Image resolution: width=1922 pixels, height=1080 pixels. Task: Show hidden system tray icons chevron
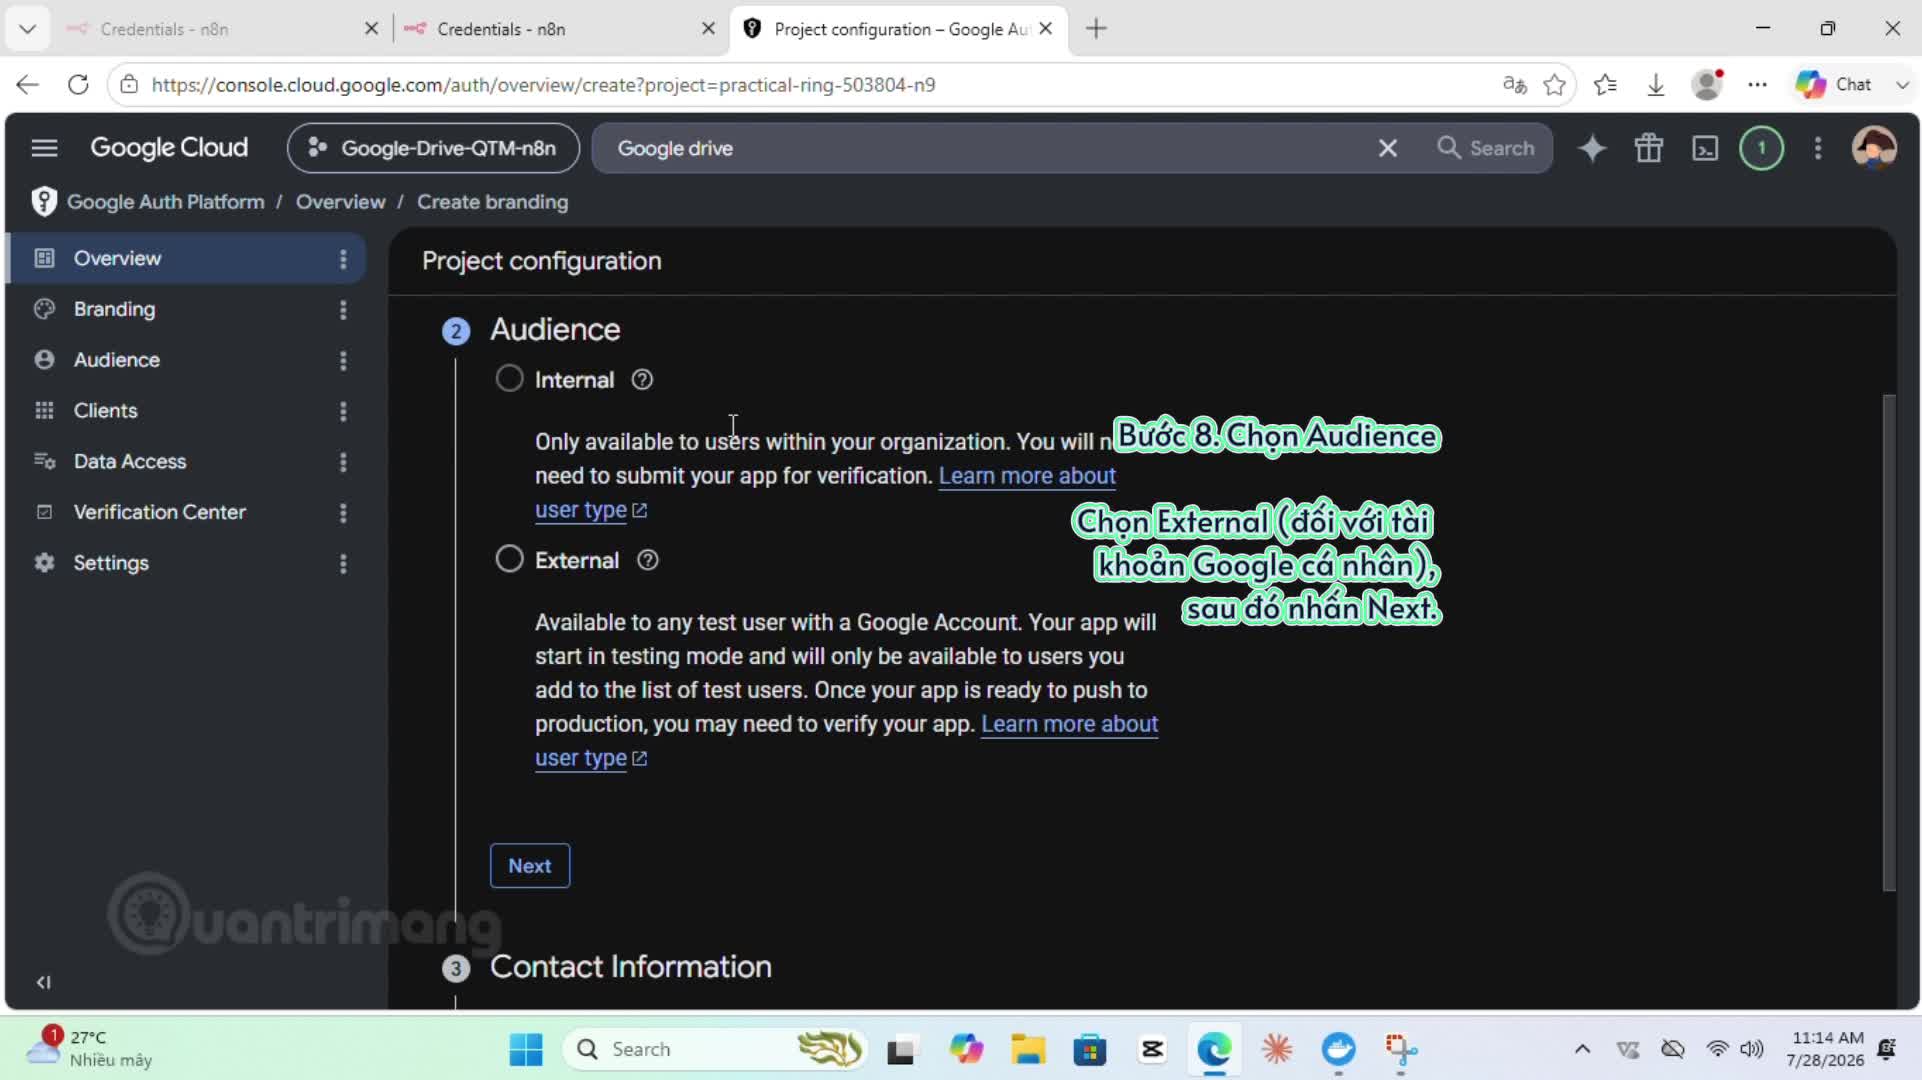pyautogui.click(x=1582, y=1049)
